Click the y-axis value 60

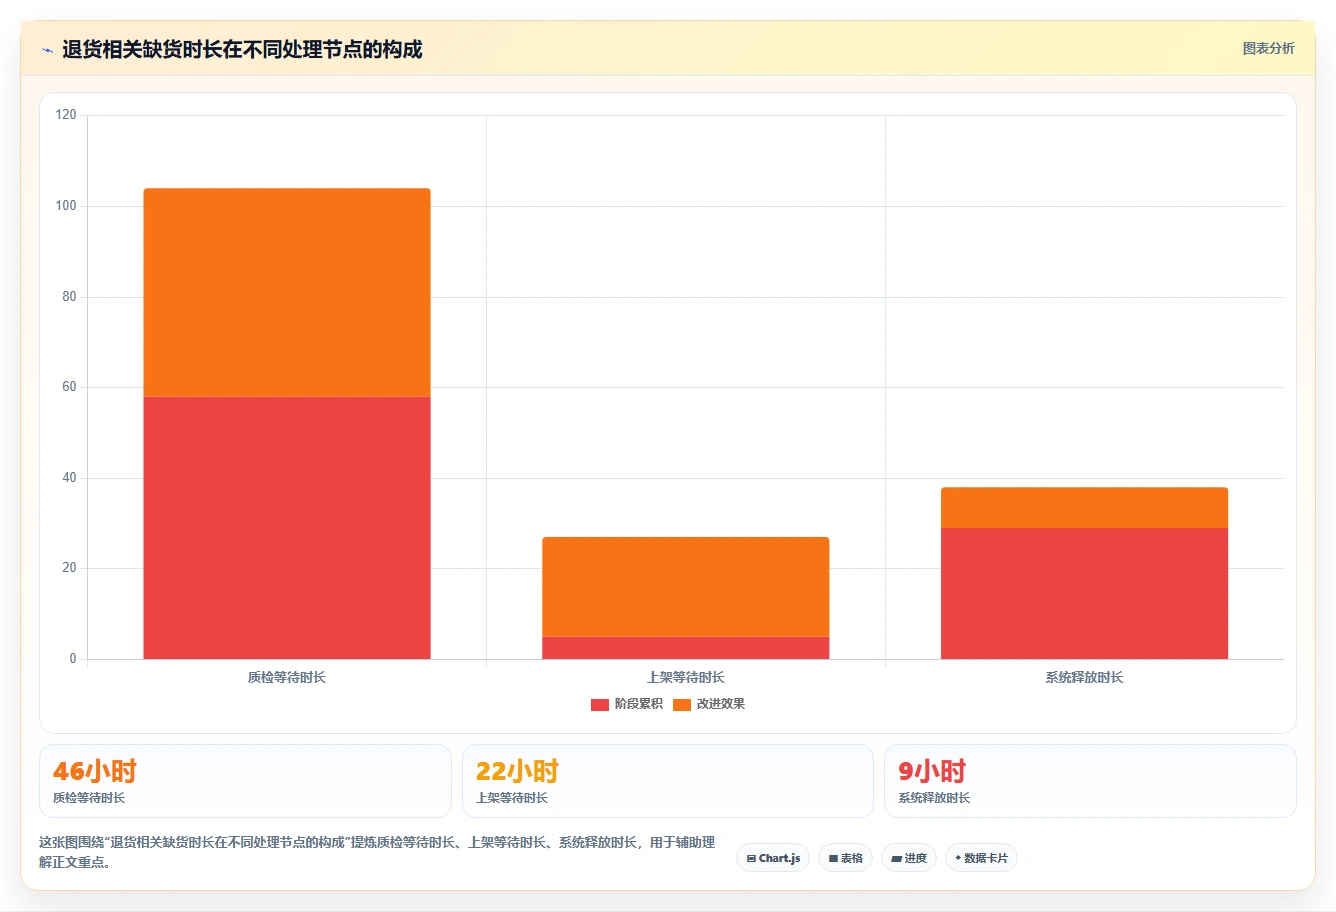(x=69, y=387)
